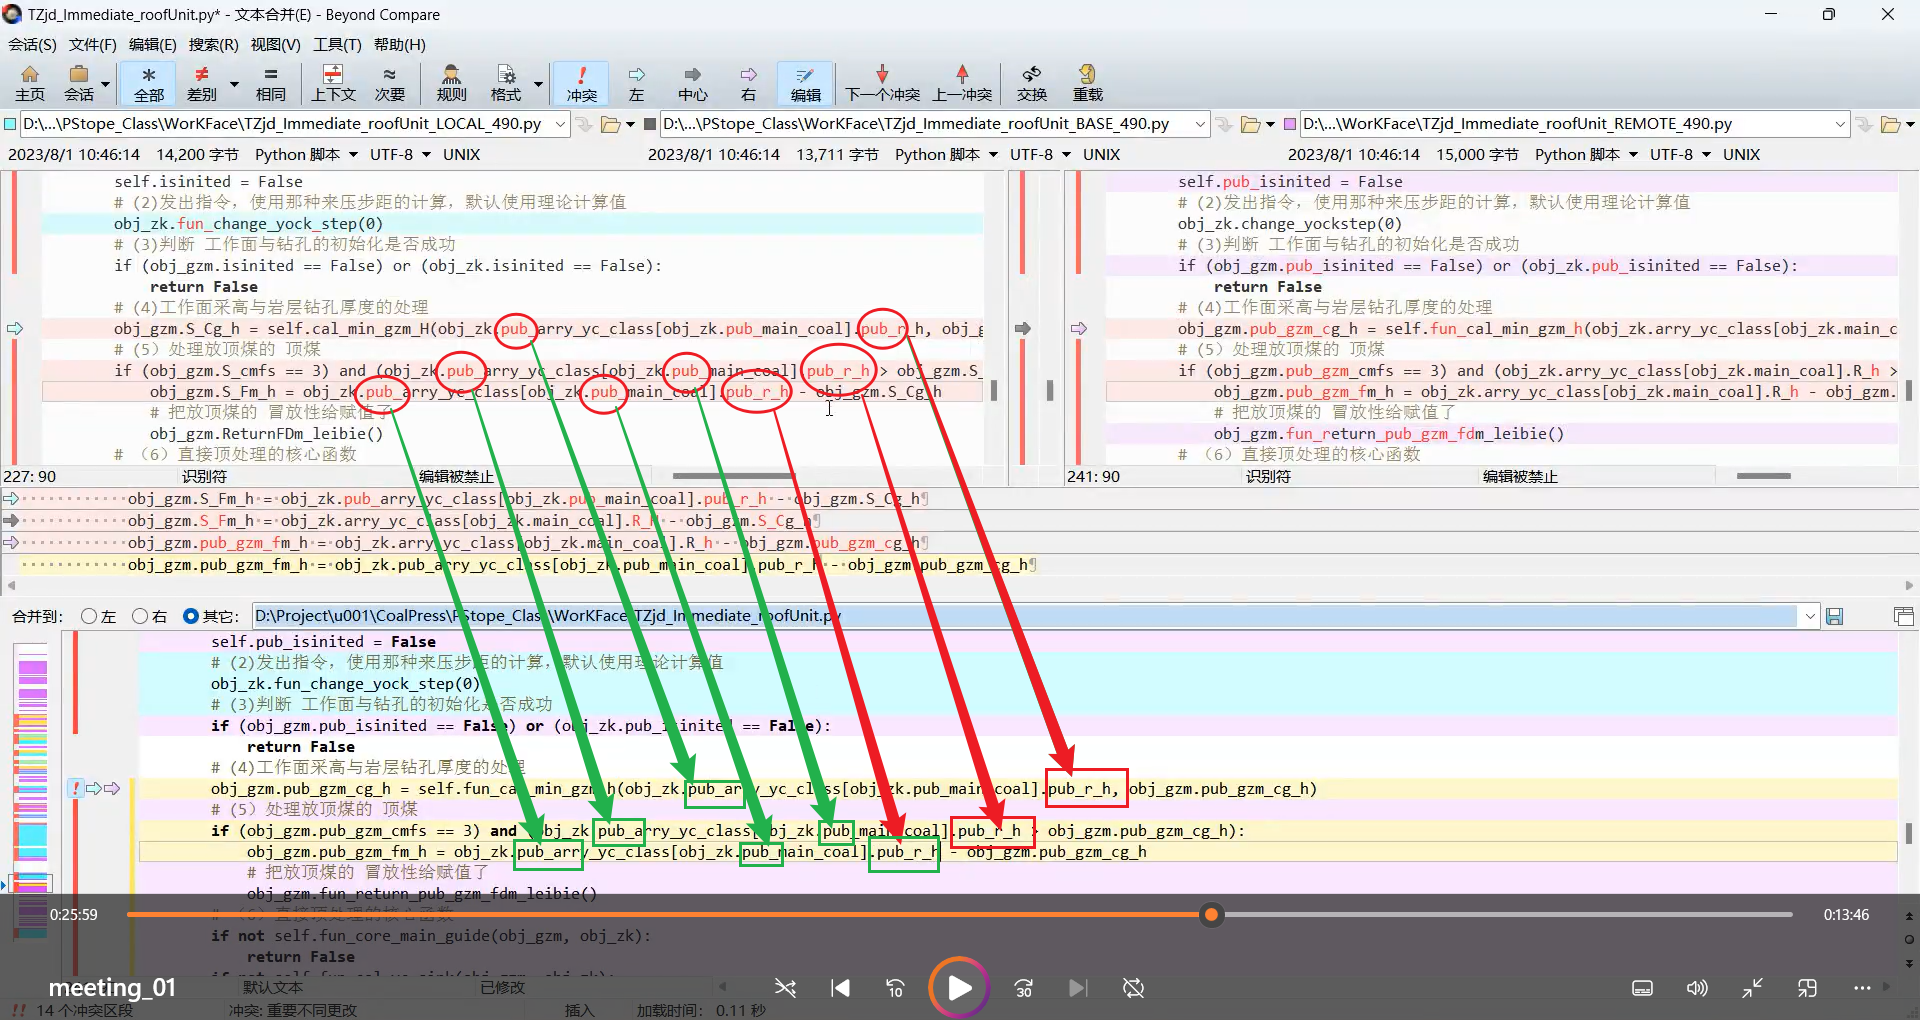Take center with 中心 arrow icon
The image size is (1920, 1020).
tap(692, 83)
